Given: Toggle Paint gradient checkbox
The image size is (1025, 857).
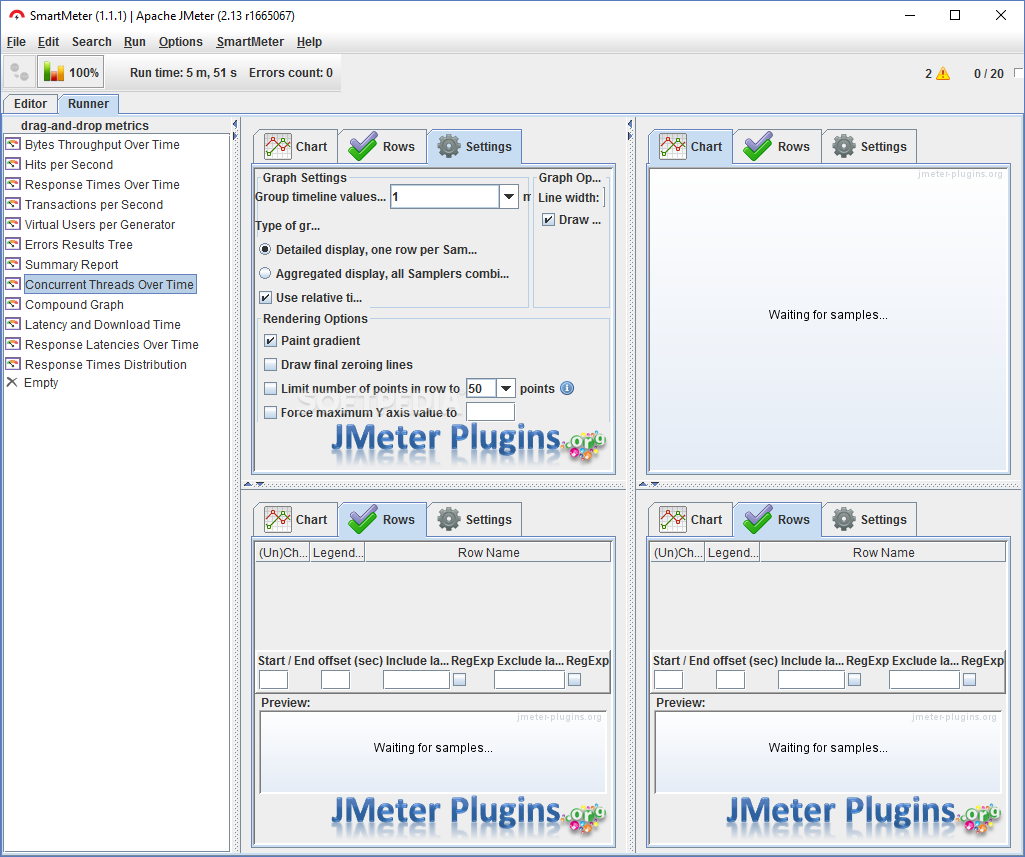Looking at the screenshot, I should click(271, 341).
